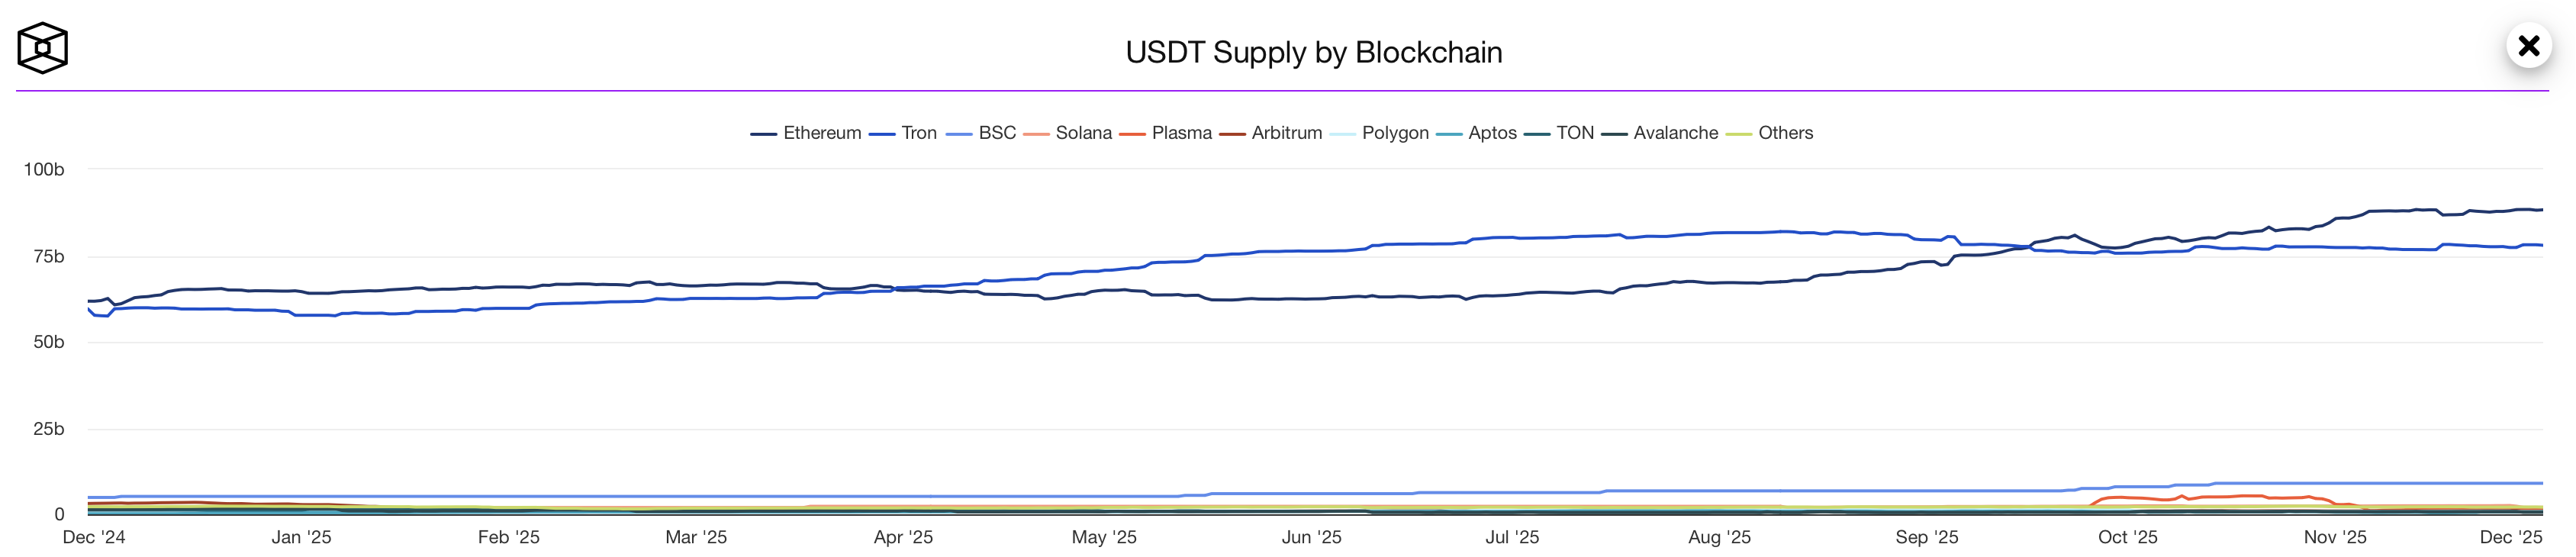Click the Others legend color swatch

(1739, 134)
